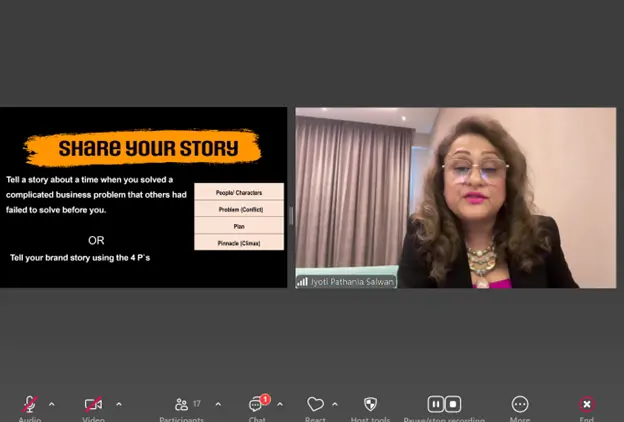Click the signal strength icon on video
624x422 pixels.
click(x=302, y=282)
